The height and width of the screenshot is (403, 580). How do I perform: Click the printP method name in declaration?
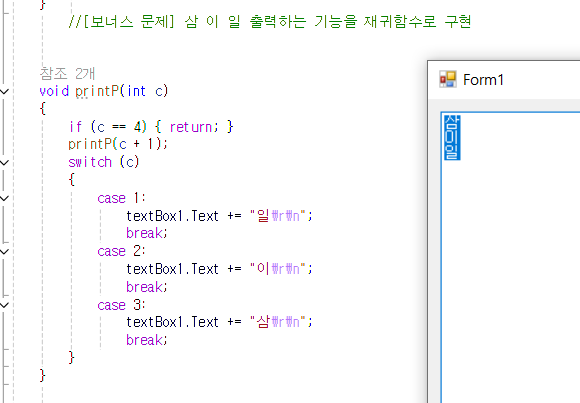click(x=97, y=91)
